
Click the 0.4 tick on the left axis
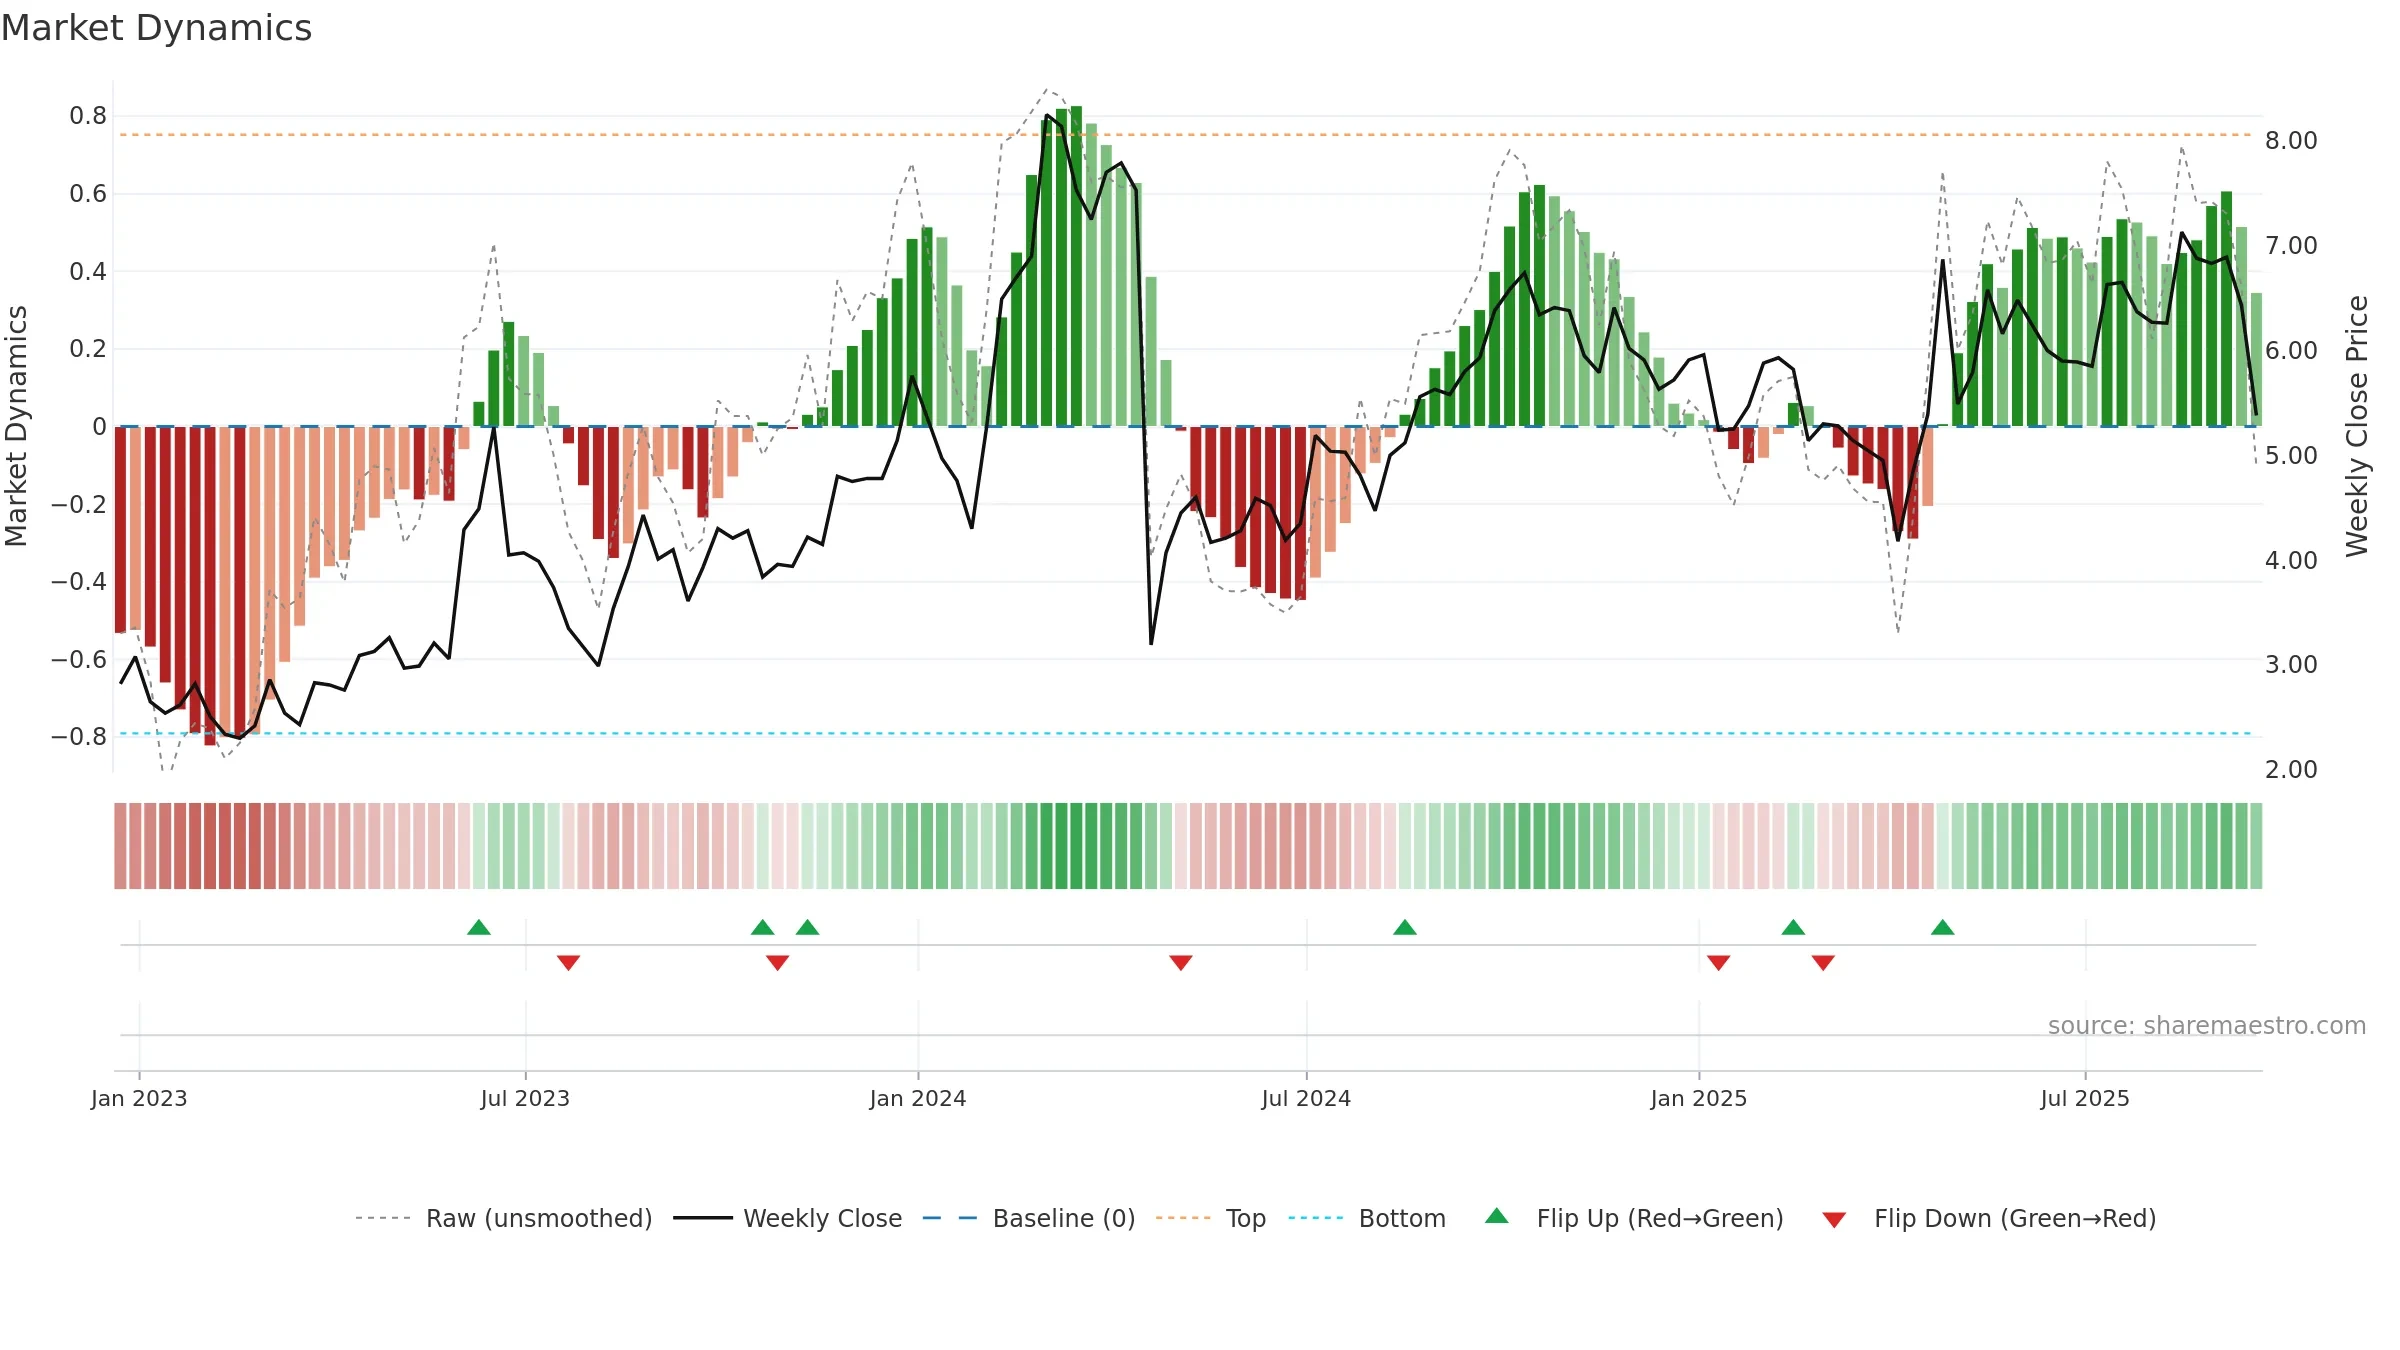coord(88,271)
